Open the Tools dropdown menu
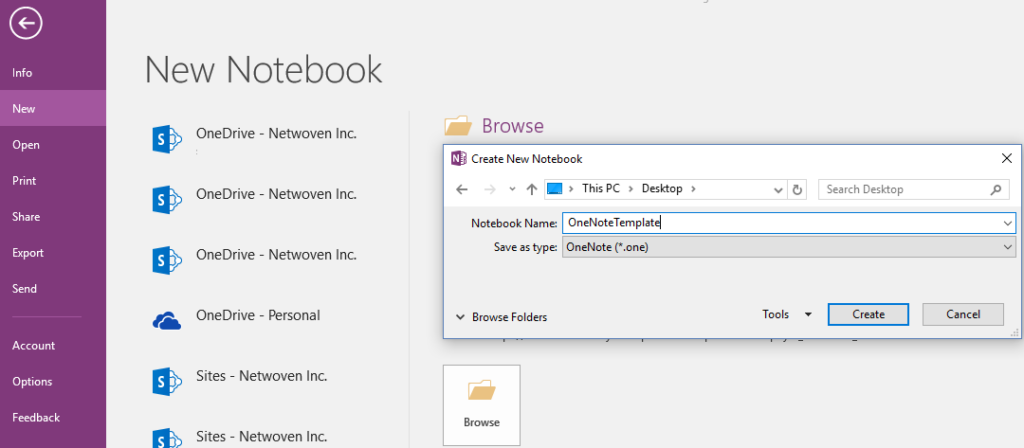Viewport: 1024px width, 448px height. click(x=787, y=314)
